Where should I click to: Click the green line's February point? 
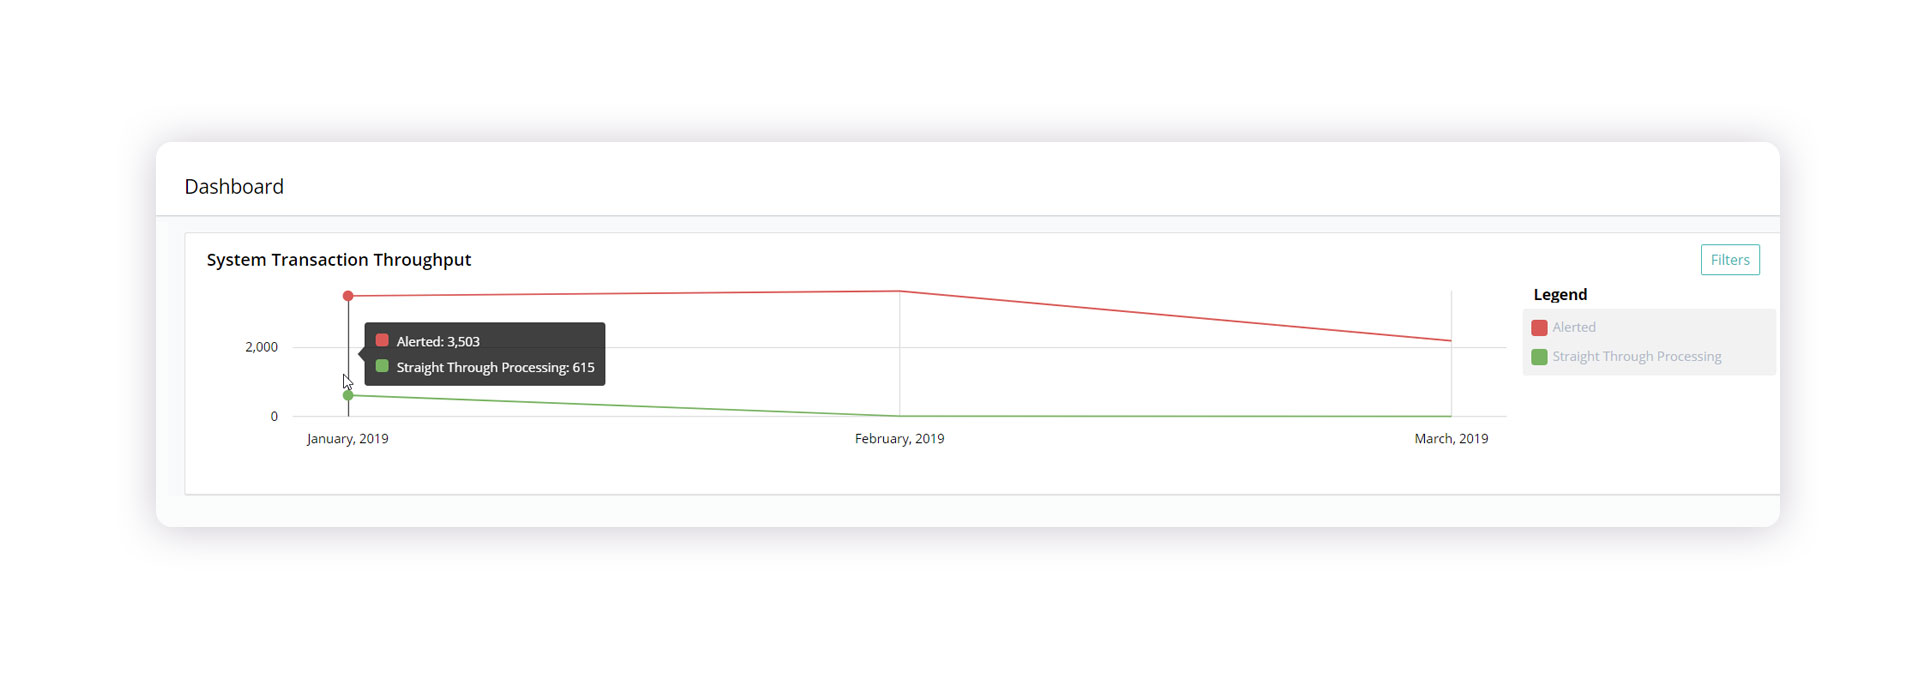pyautogui.click(x=900, y=415)
